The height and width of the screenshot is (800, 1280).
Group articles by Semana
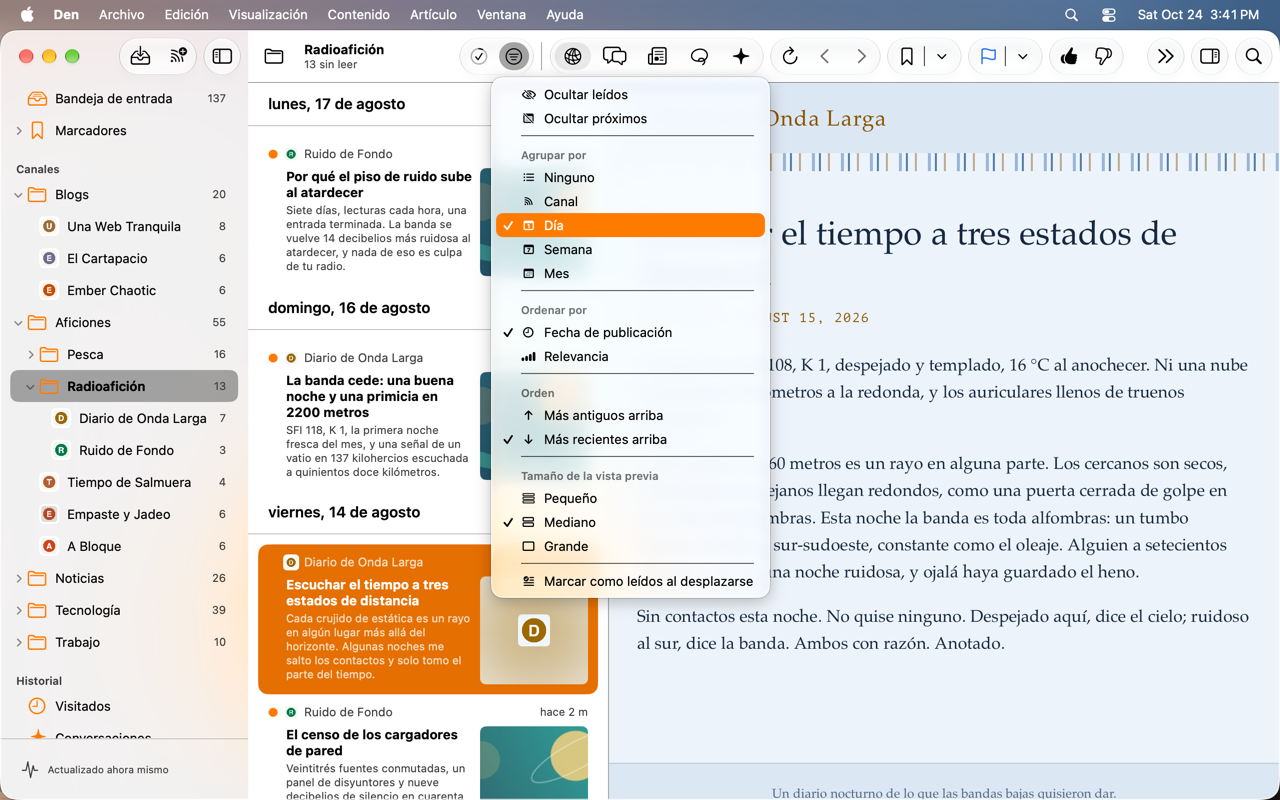click(630, 249)
